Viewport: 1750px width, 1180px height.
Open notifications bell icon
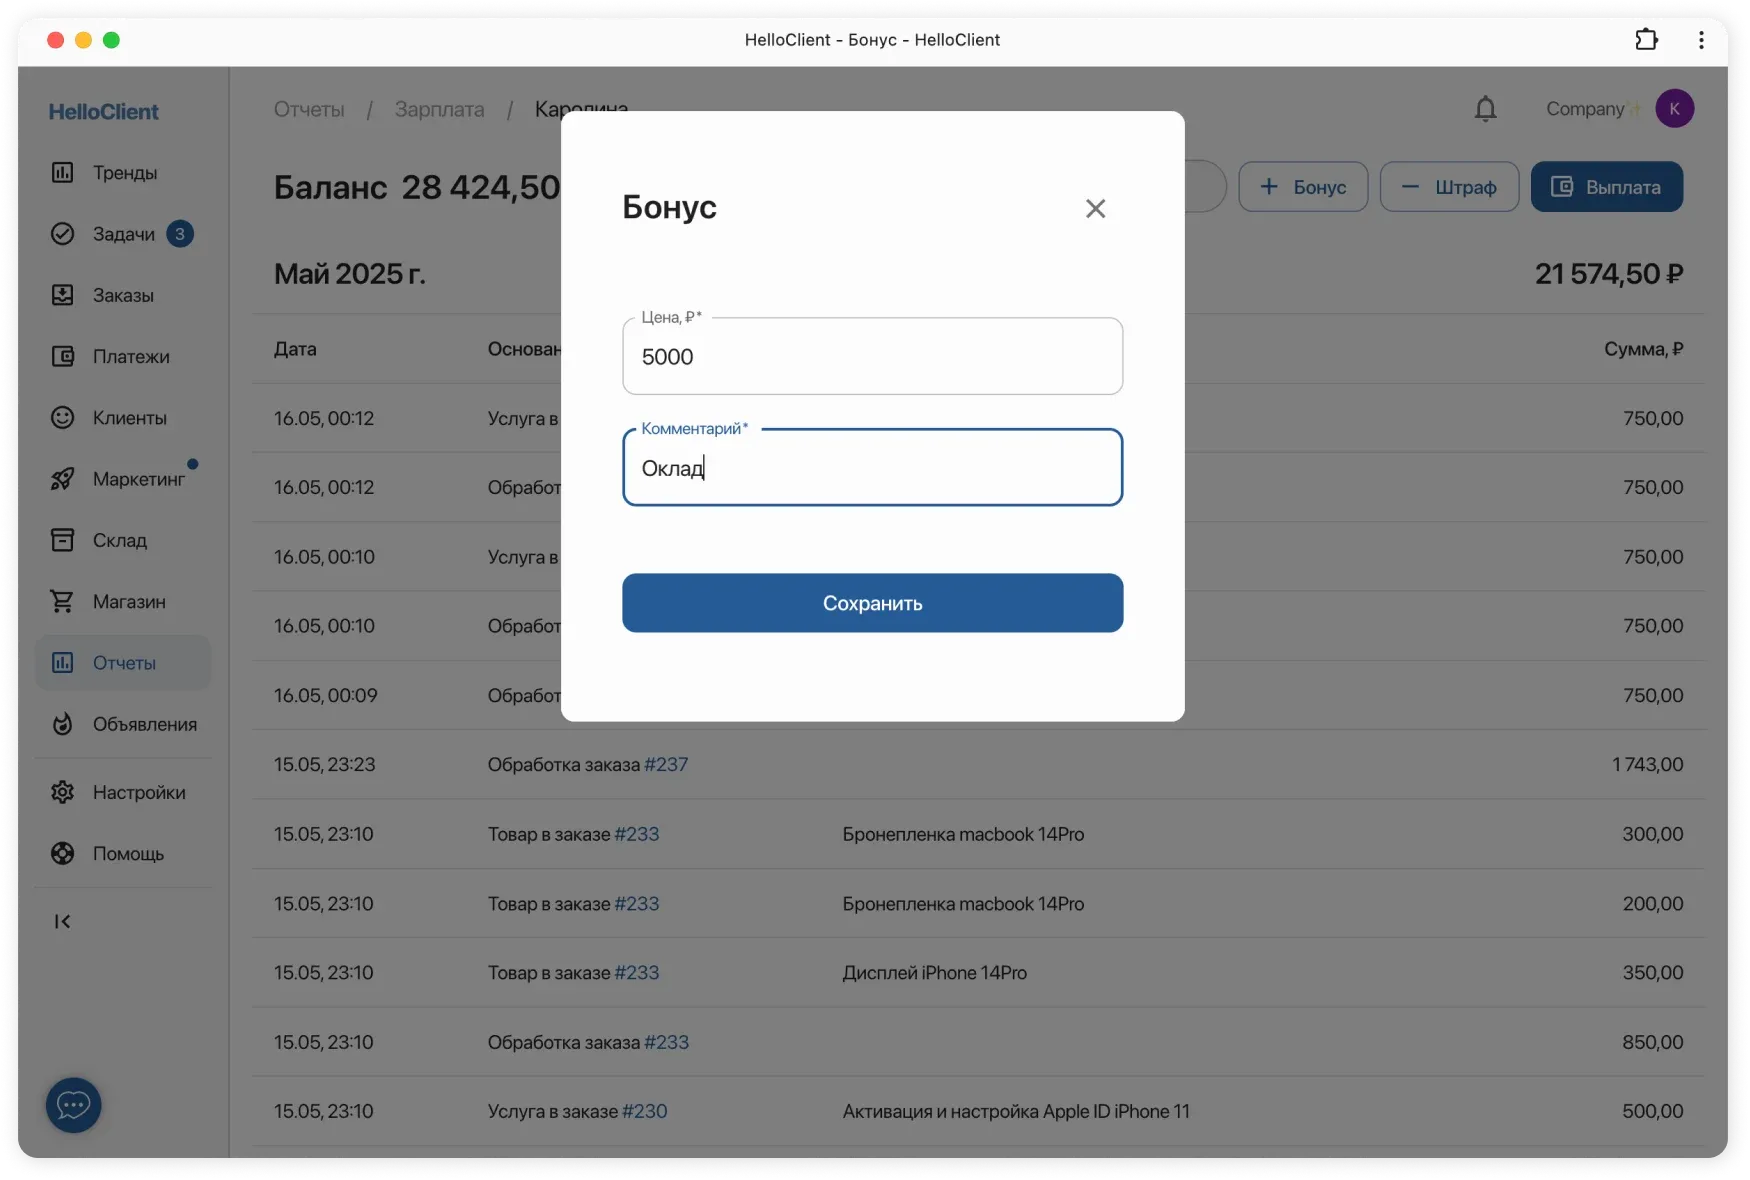point(1485,109)
